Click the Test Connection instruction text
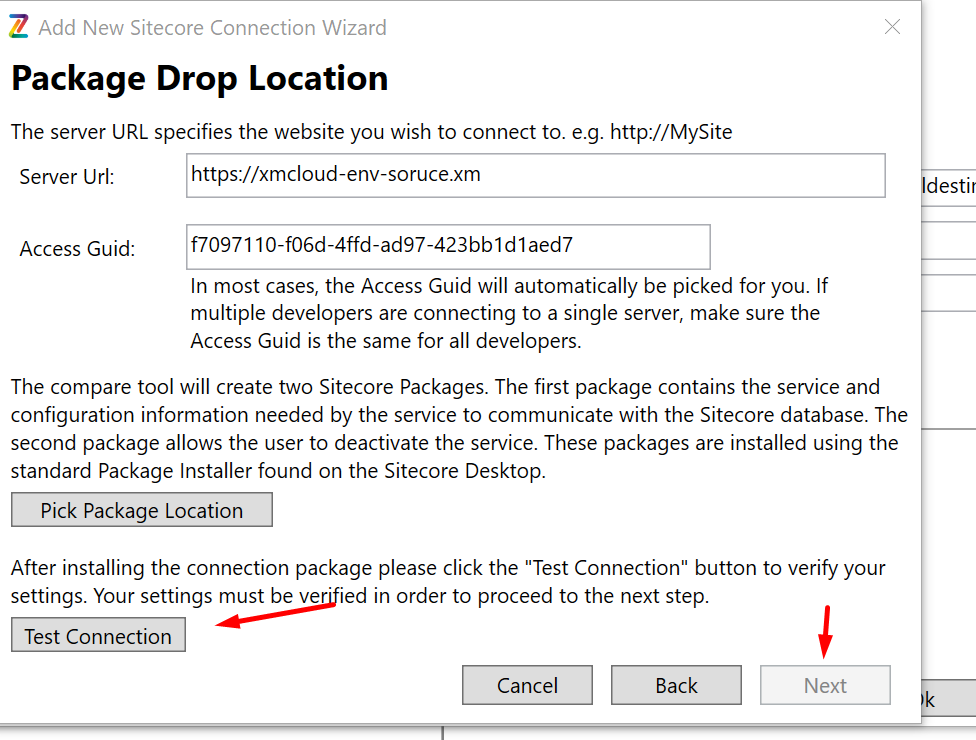This screenshot has height=740, width=976. (448, 581)
